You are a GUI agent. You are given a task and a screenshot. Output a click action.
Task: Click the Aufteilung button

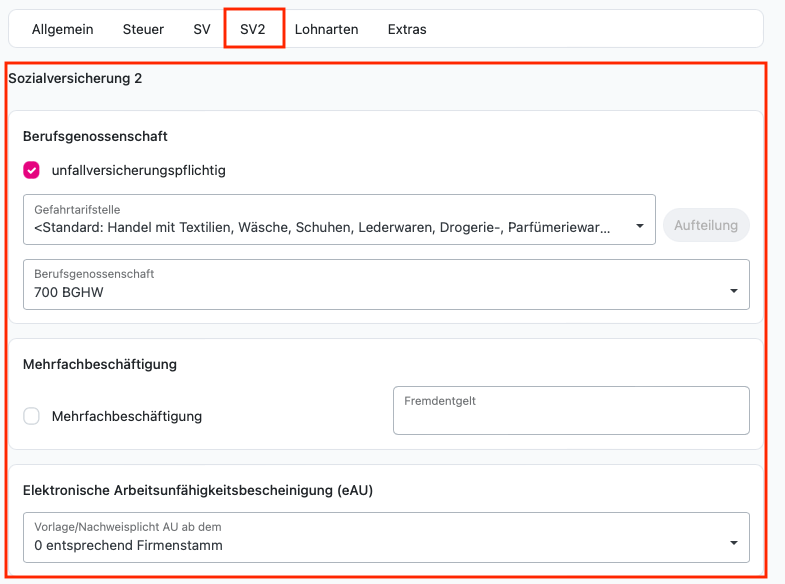706,225
